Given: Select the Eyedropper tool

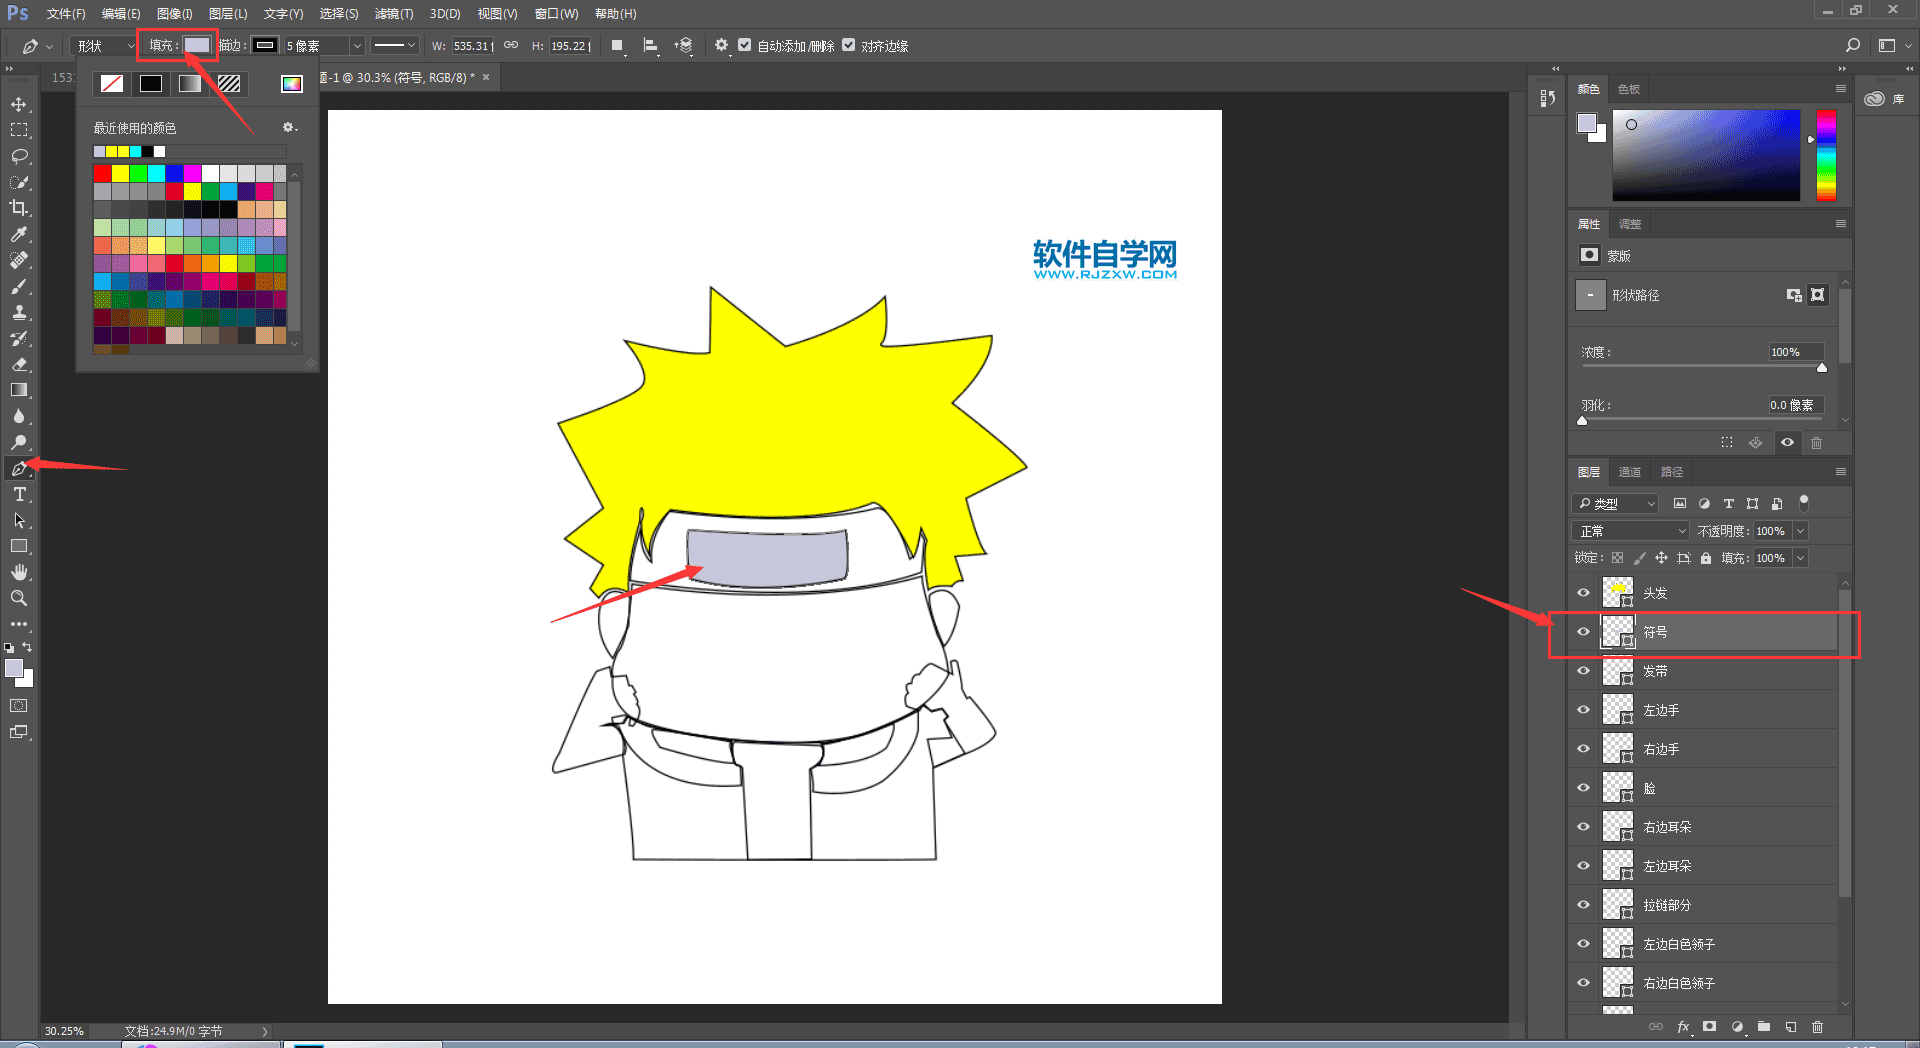Looking at the screenshot, I should (x=19, y=234).
